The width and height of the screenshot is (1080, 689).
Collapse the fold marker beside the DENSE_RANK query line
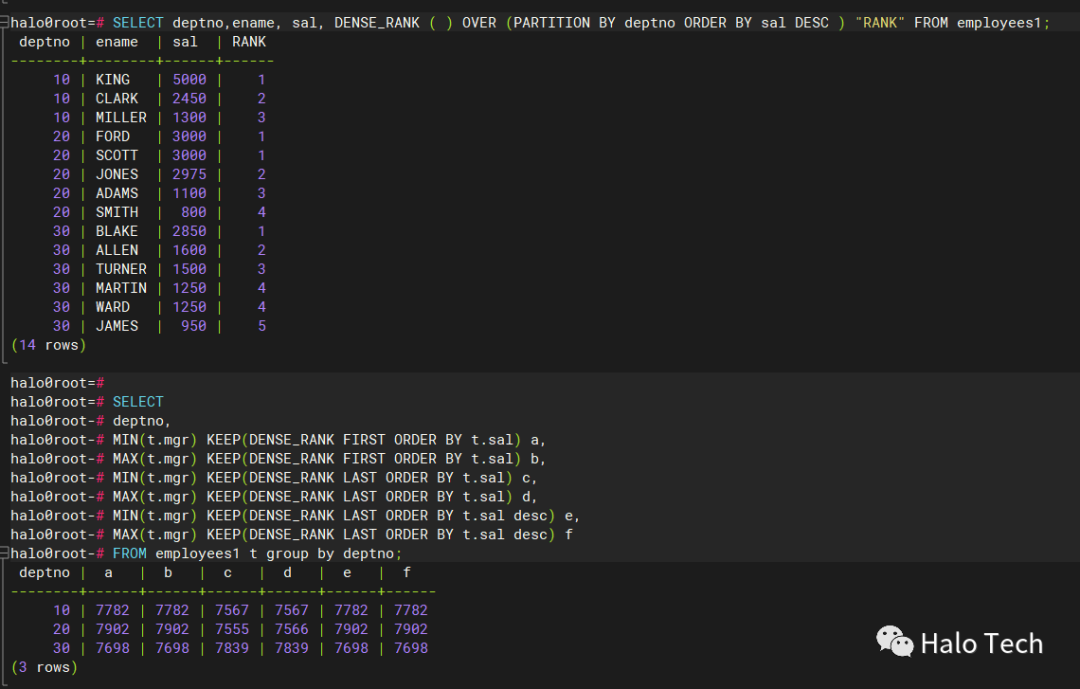click(x=4, y=22)
